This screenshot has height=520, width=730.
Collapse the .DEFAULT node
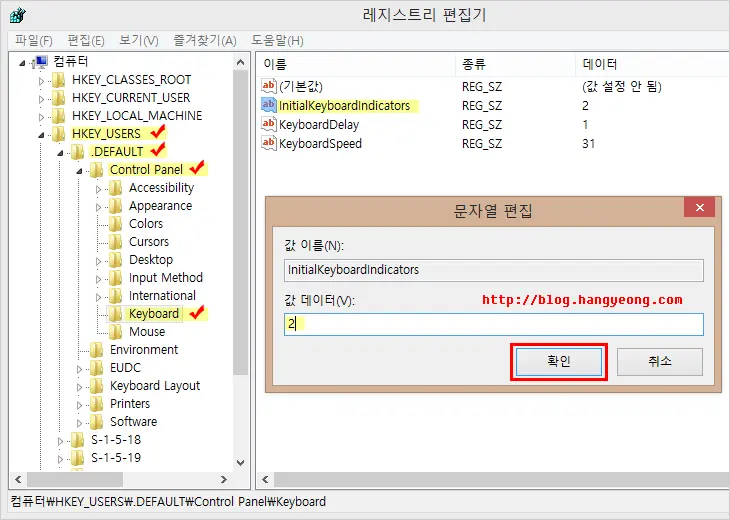coord(60,153)
